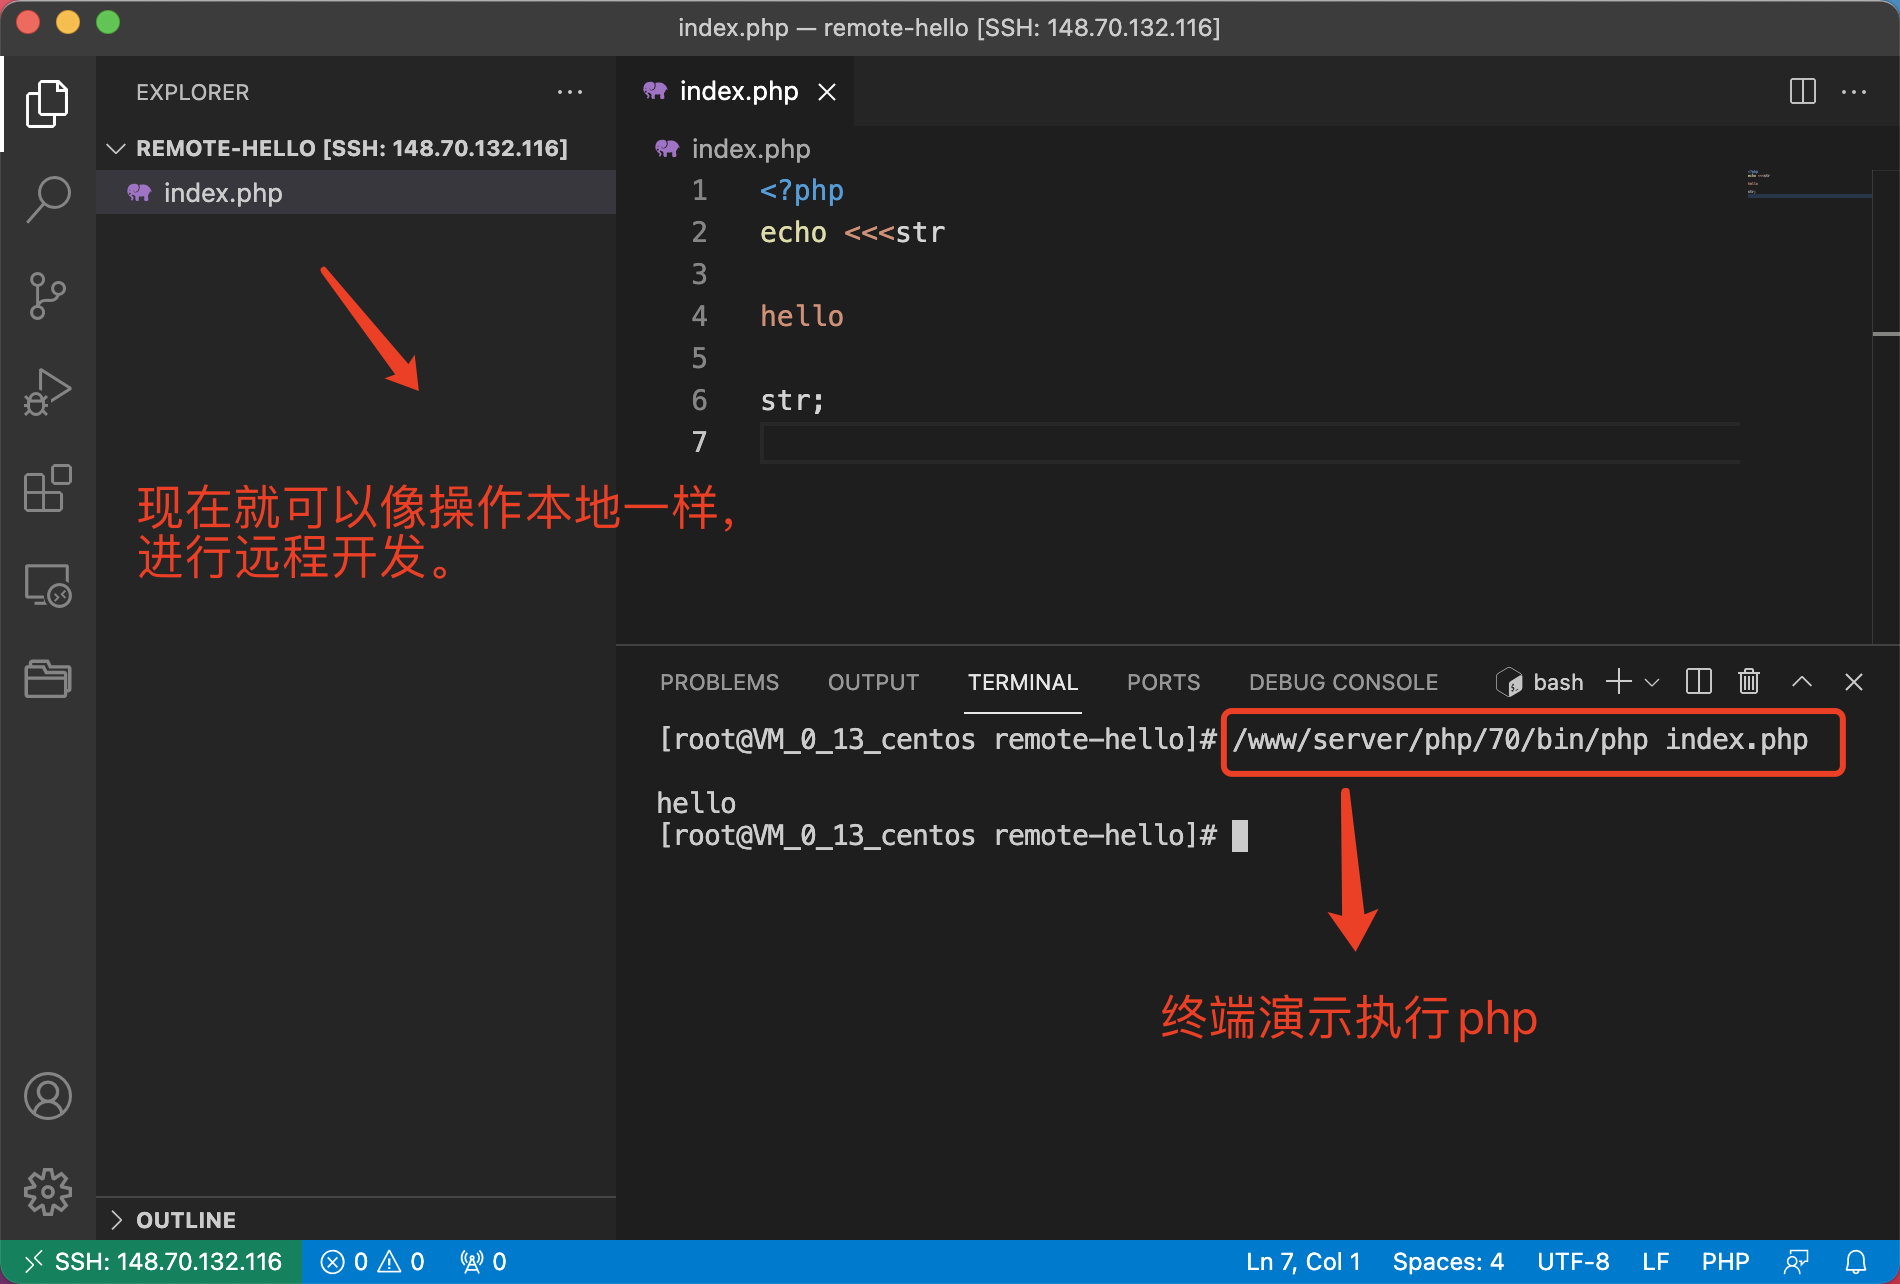Click the <?php opening tag
Screen dimensions: 1900x1284
coord(801,190)
